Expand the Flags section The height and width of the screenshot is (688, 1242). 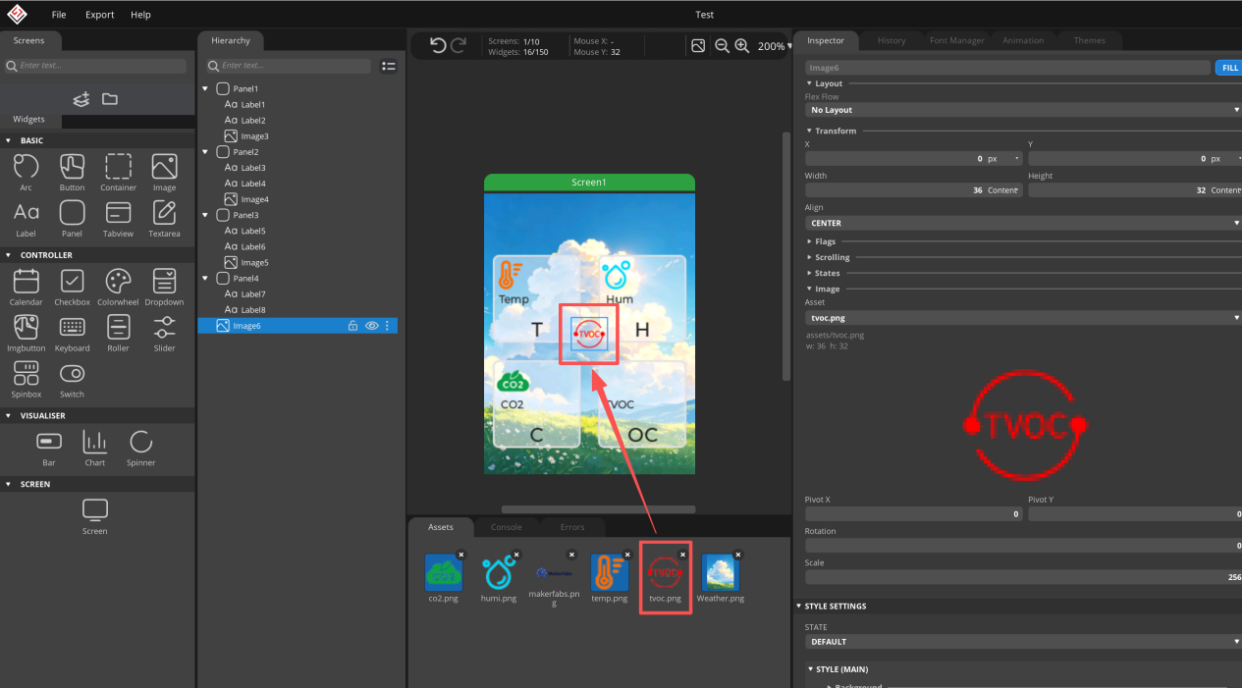pos(822,241)
